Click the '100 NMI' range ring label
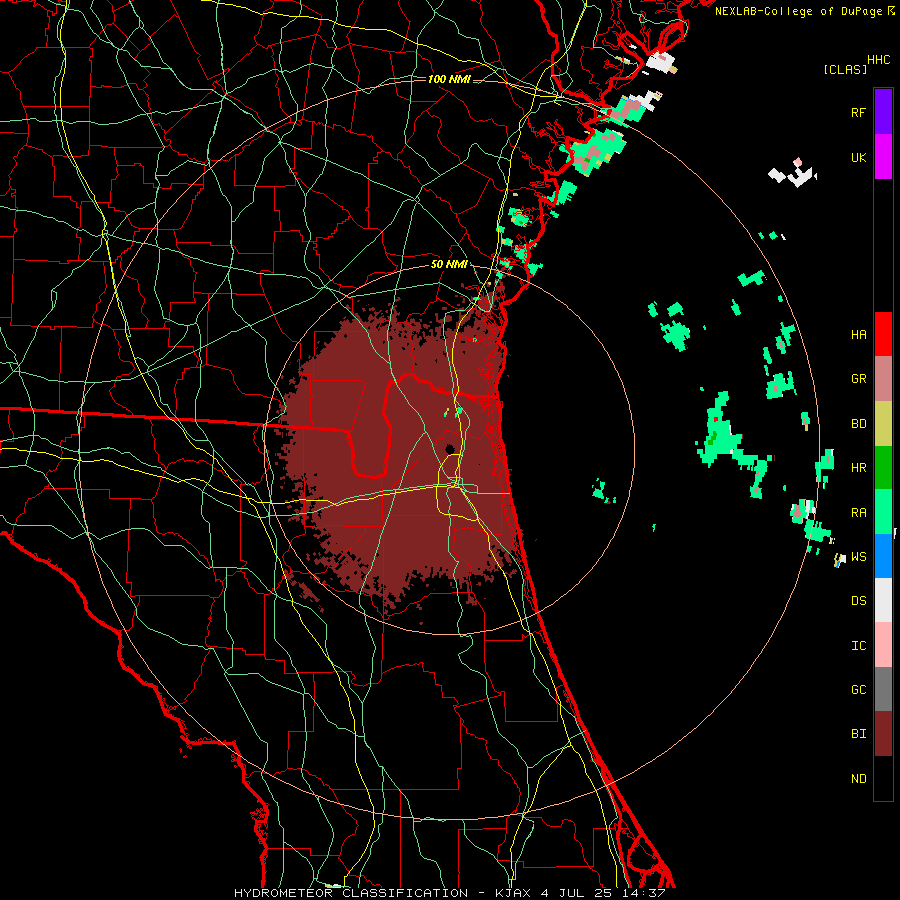900x900 pixels. pyautogui.click(x=449, y=79)
